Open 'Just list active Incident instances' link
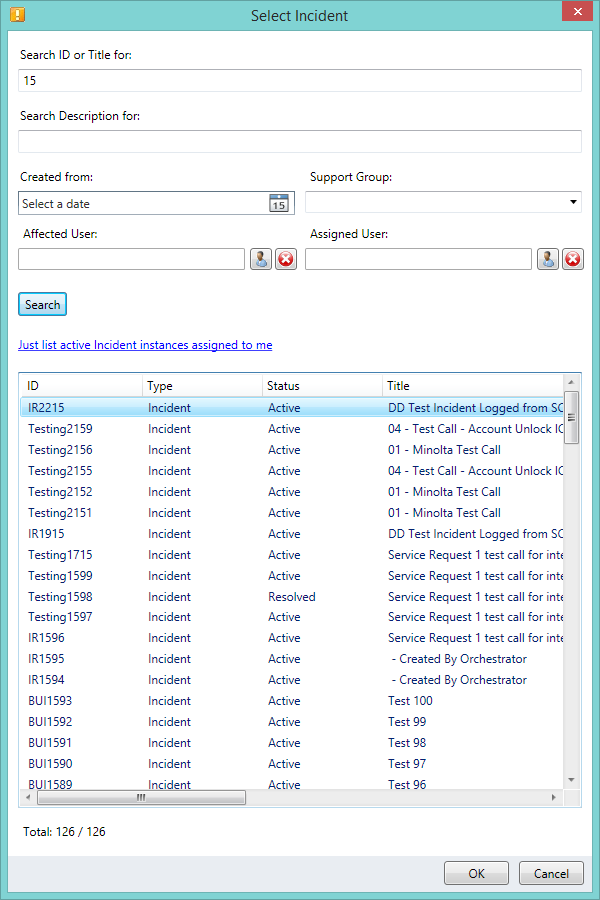600x900 pixels. [x=145, y=345]
